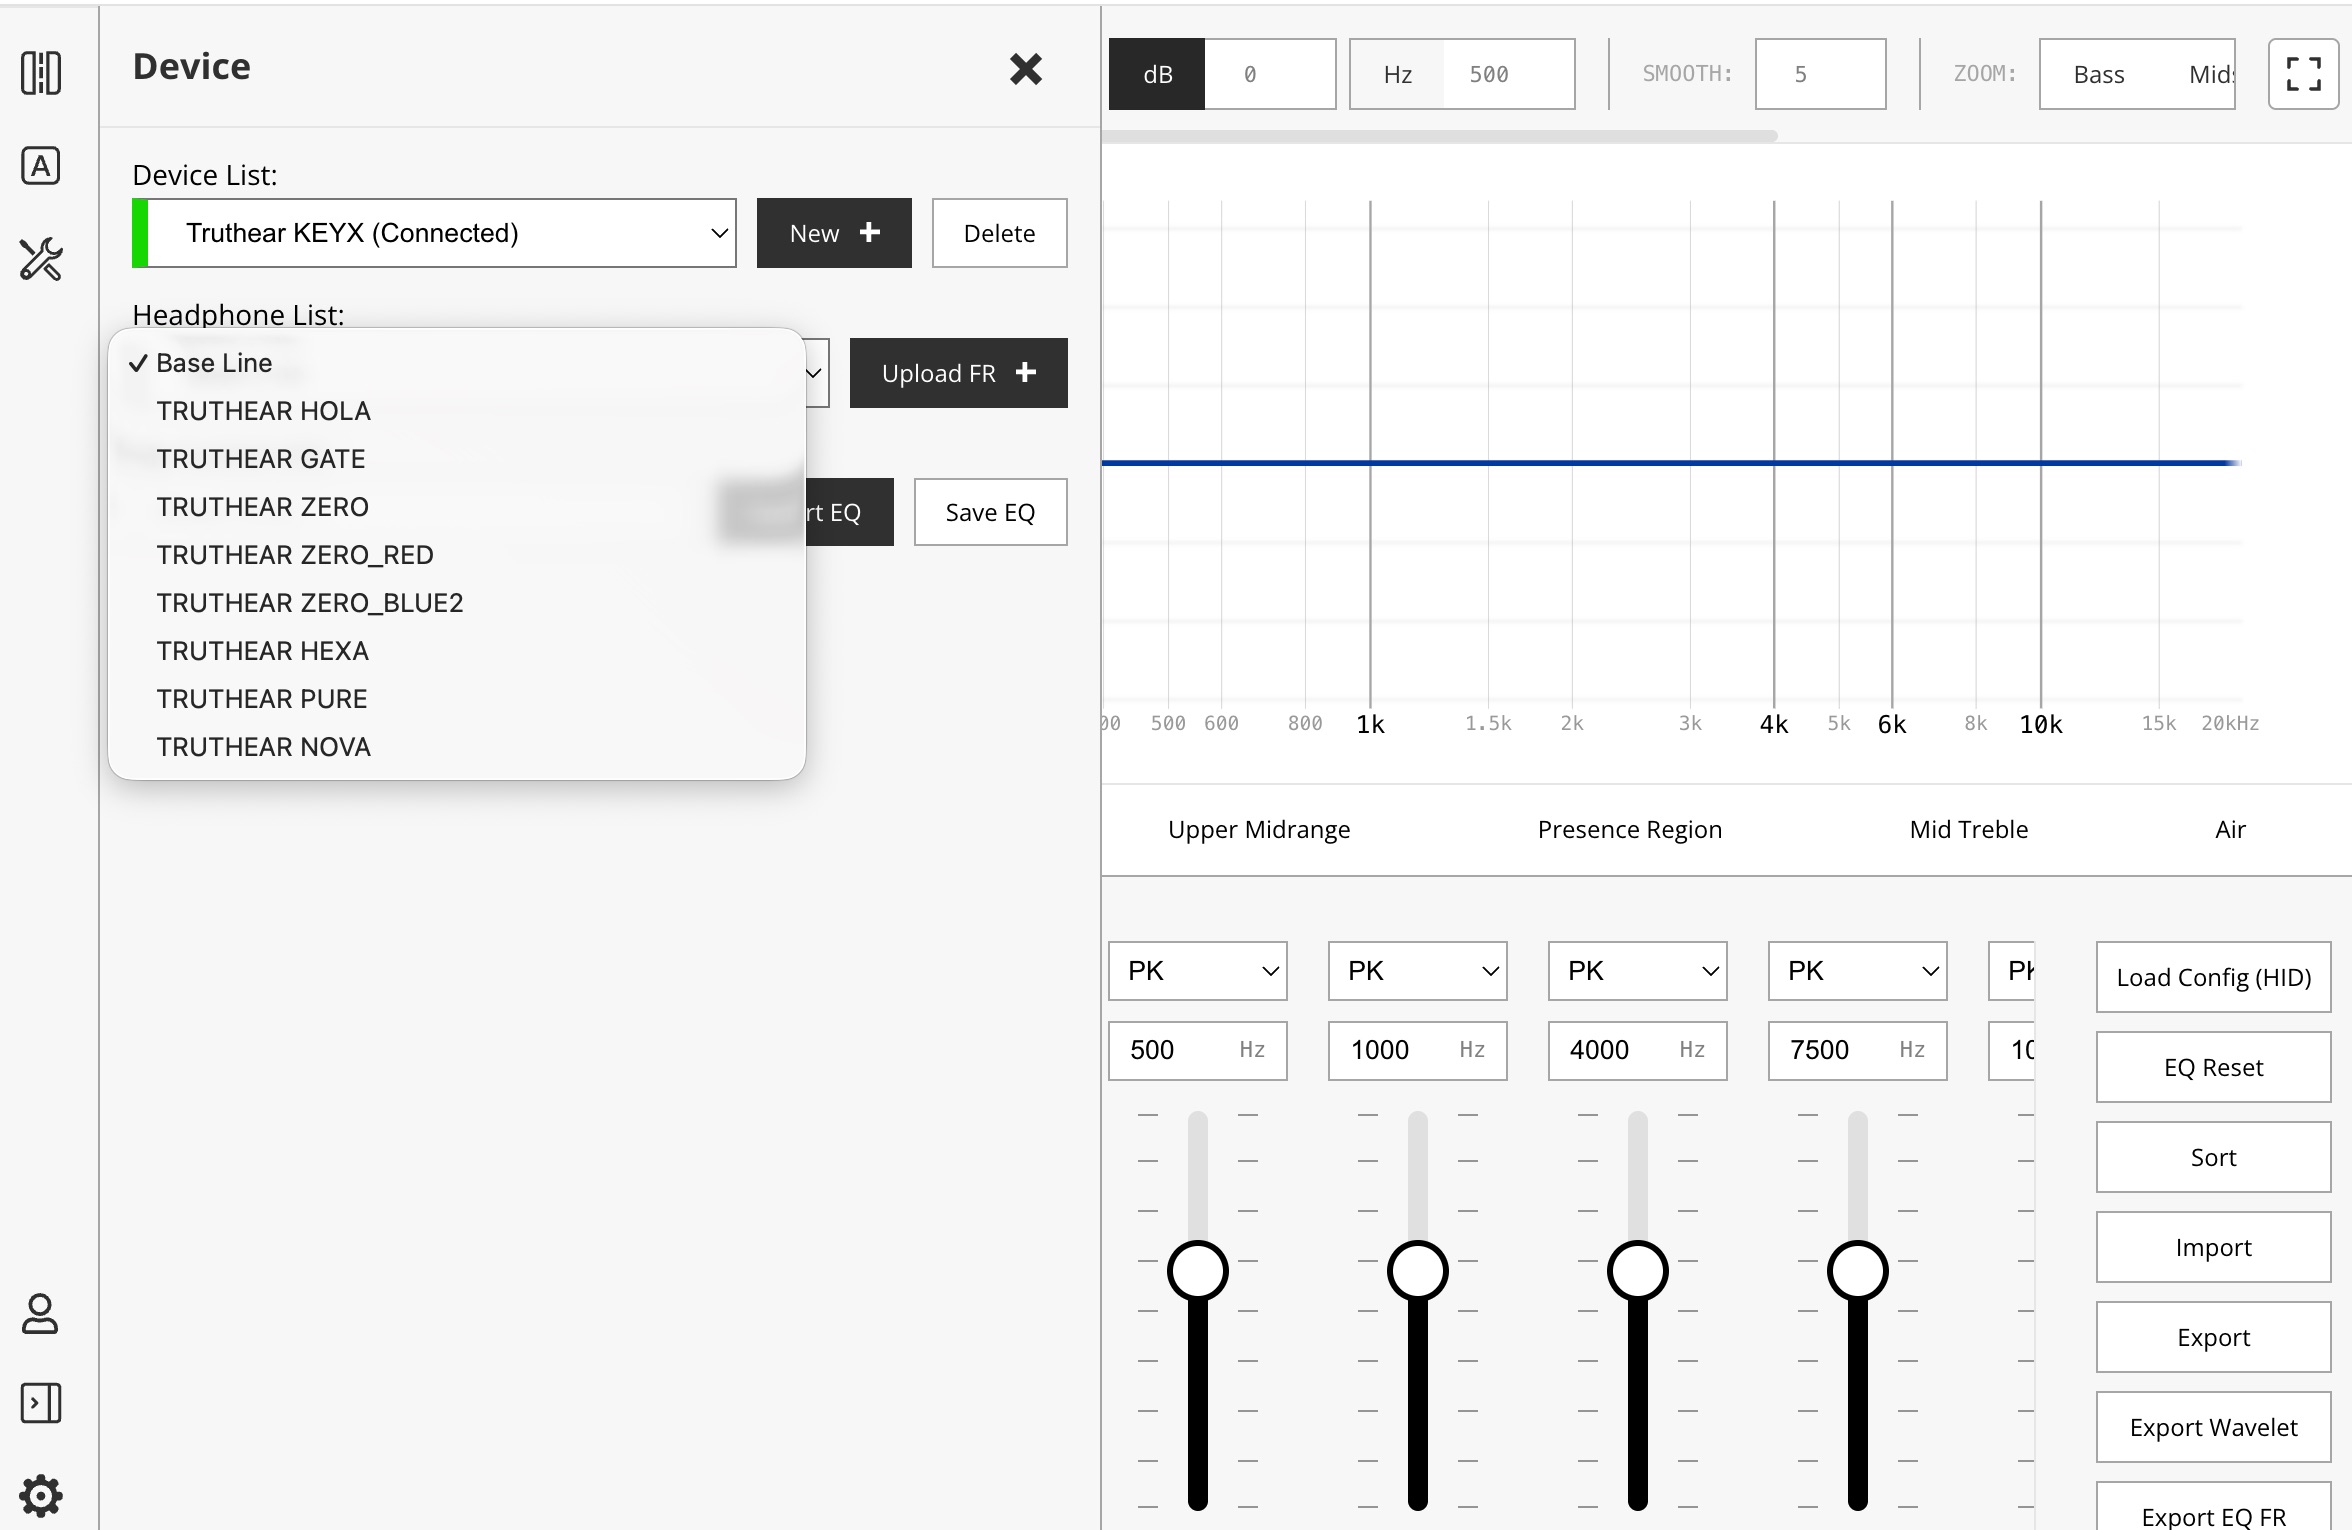2352x1530 pixels.
Task: Open the console icon near bottom sidebar
Action: tap(40, 1403)
